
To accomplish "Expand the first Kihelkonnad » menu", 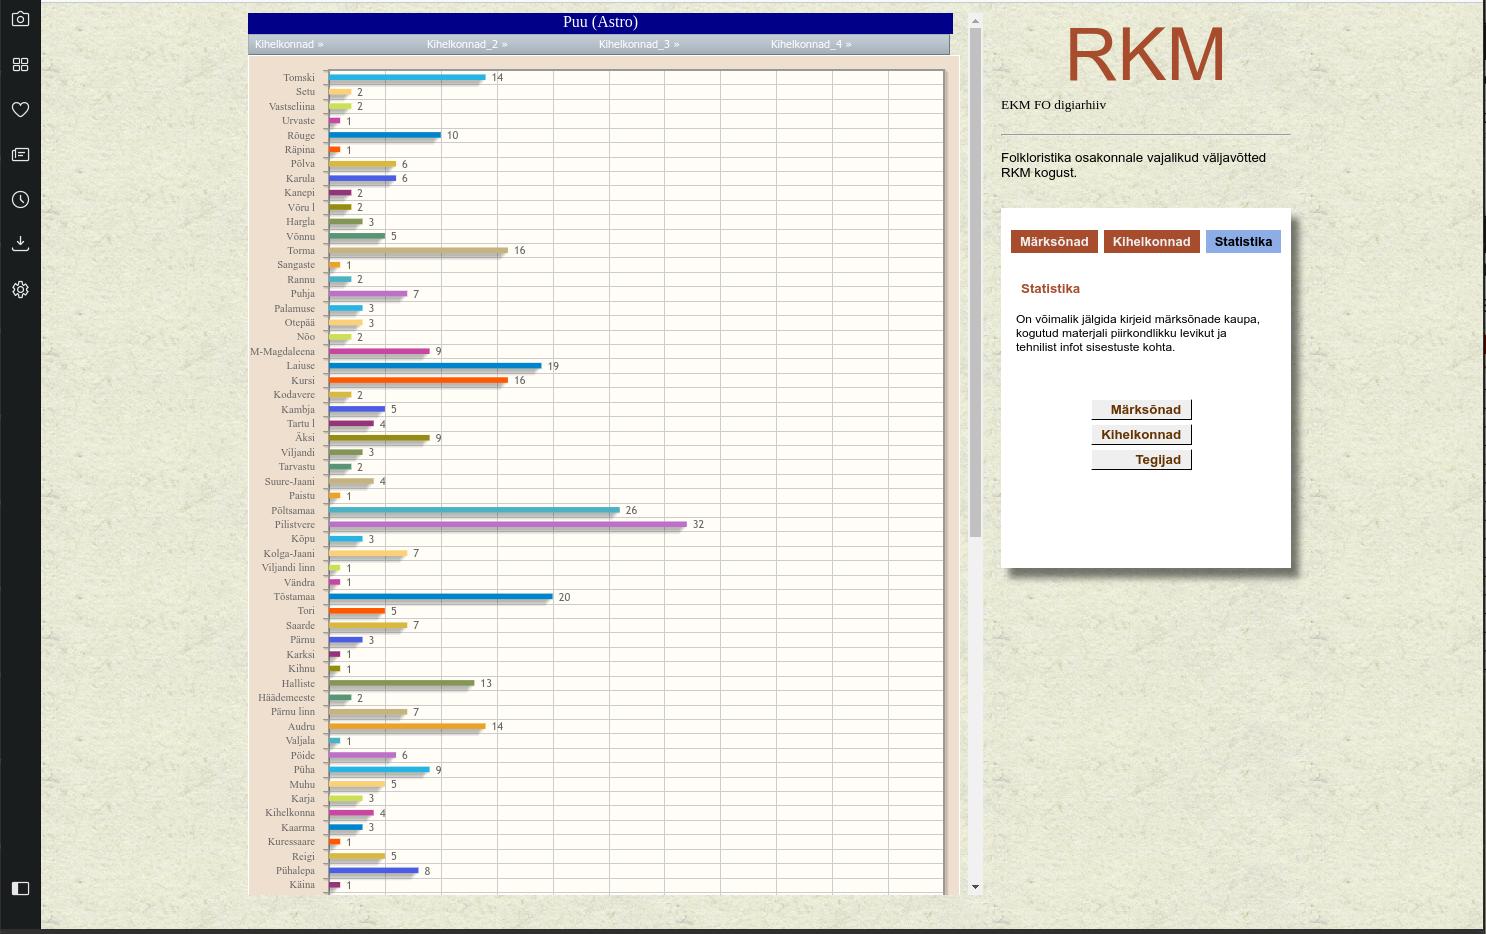I will coord(289,45).
